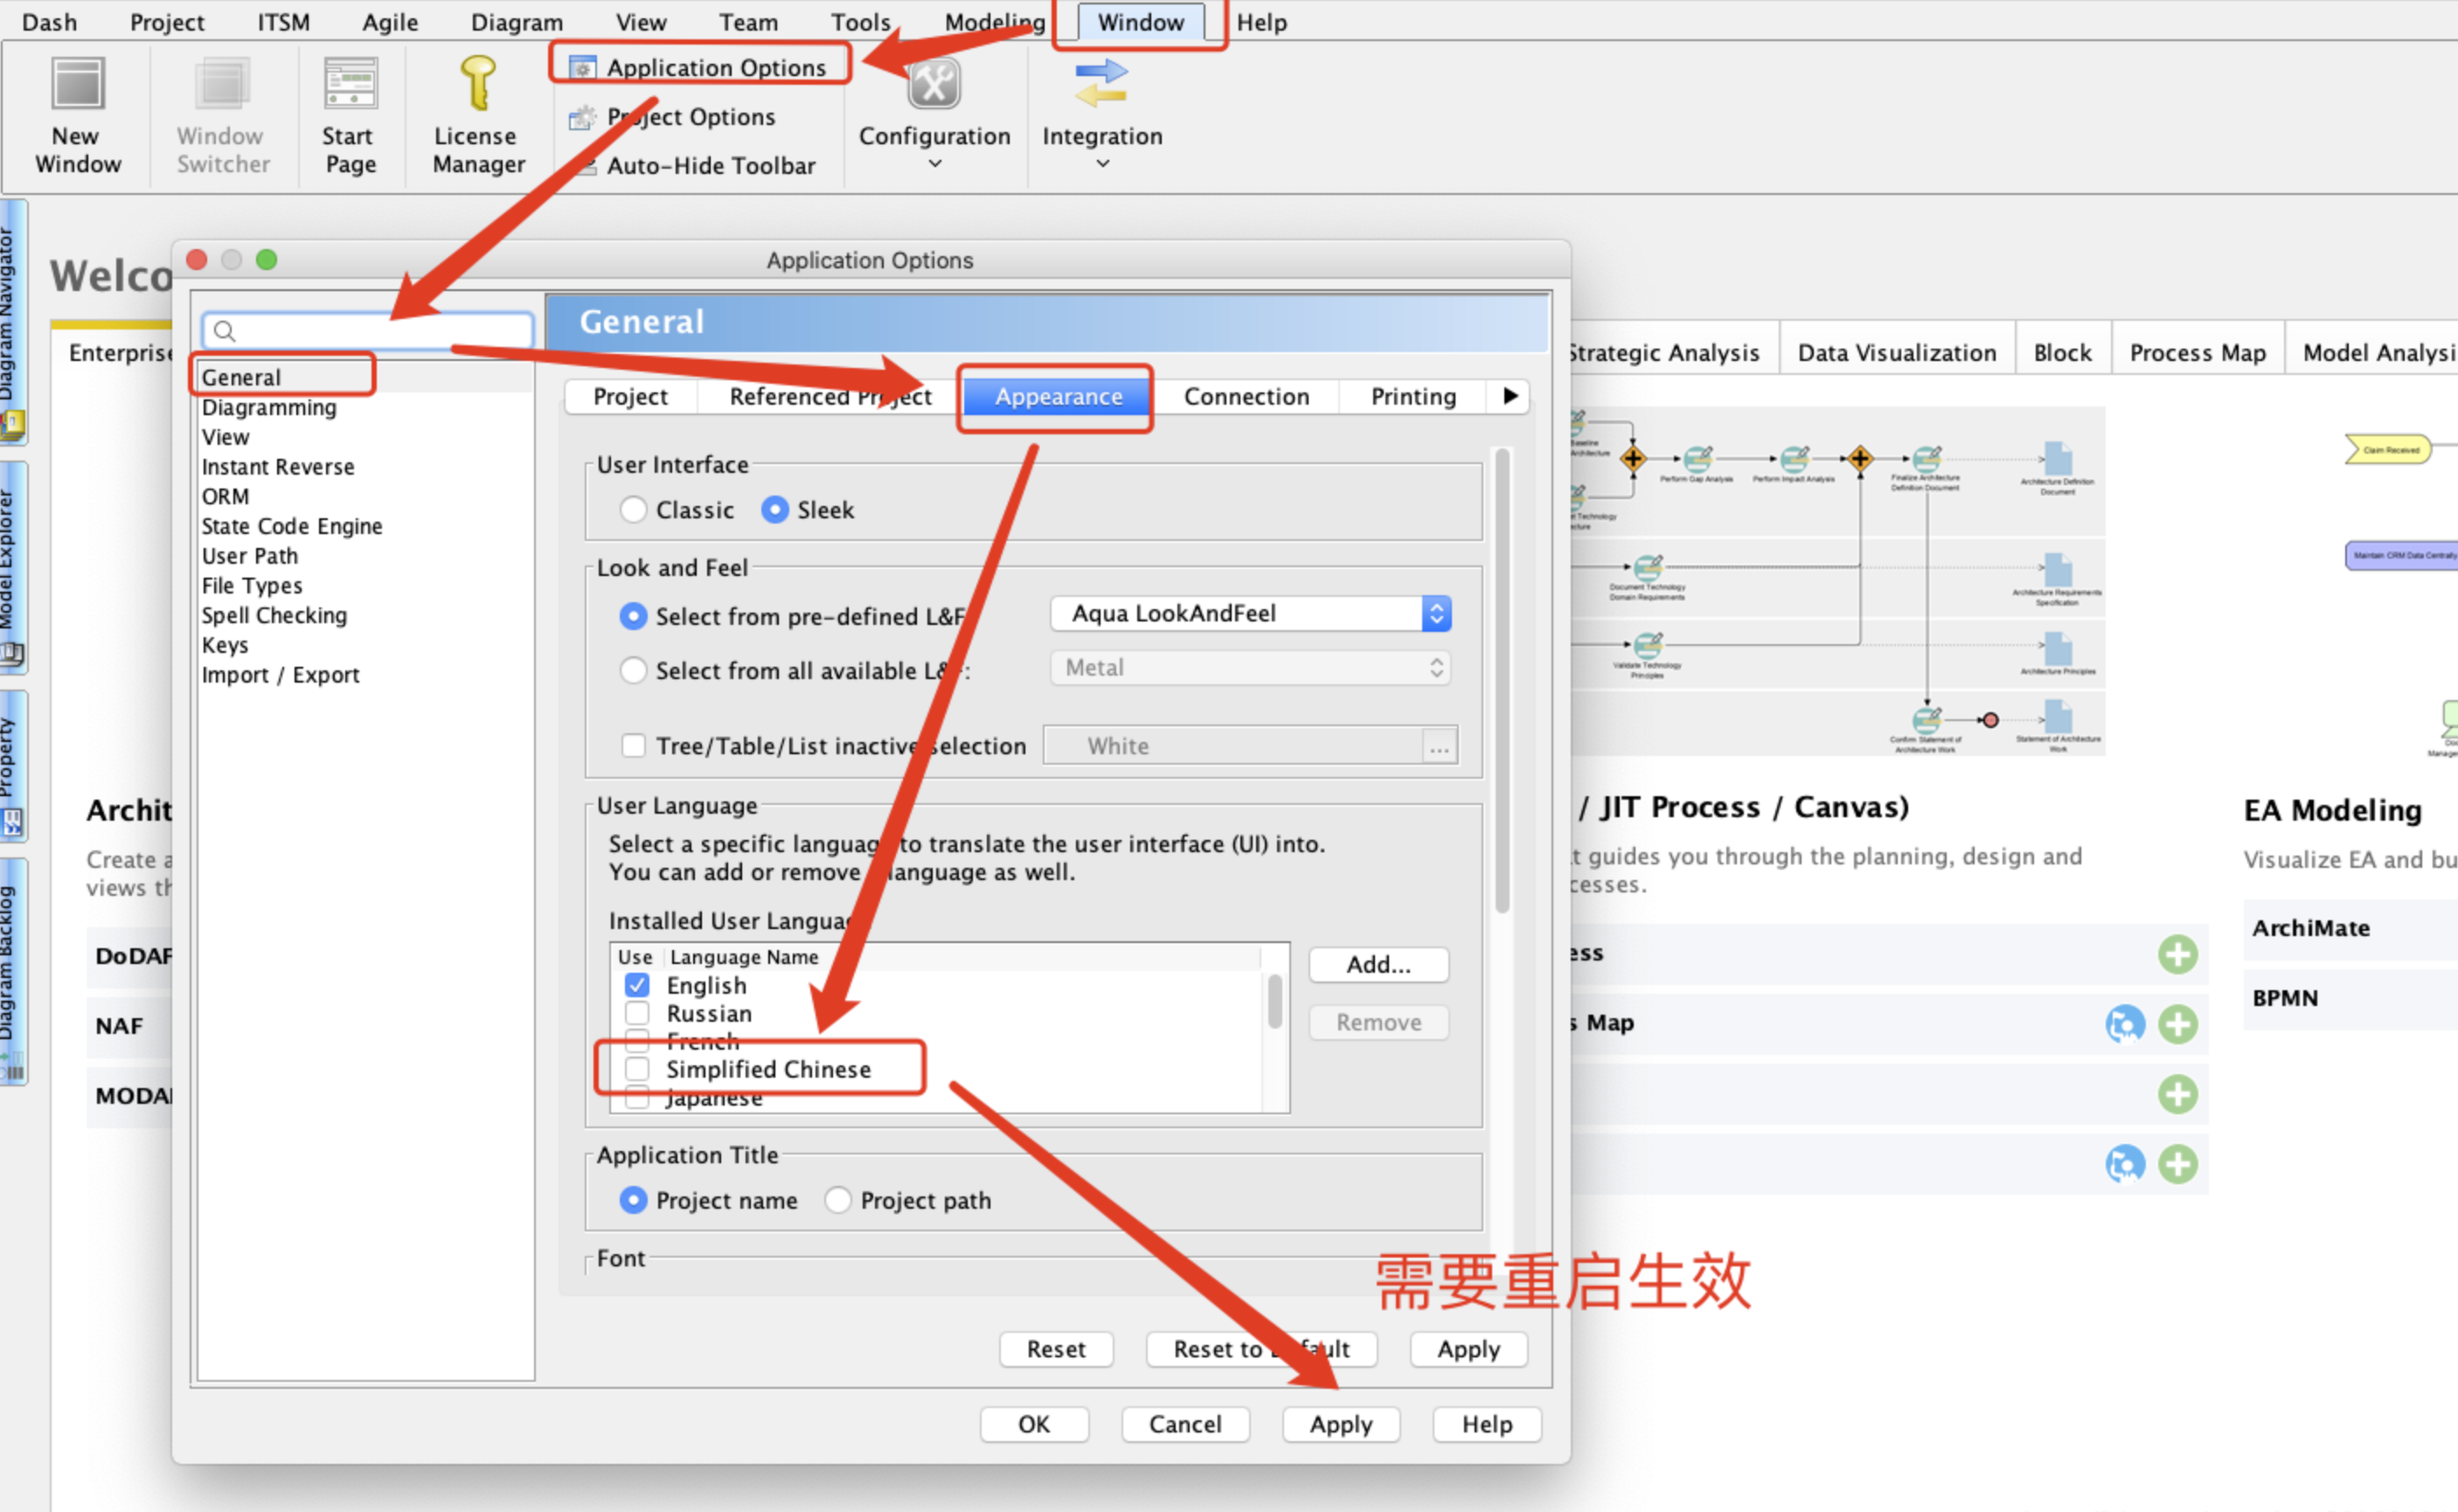
Task: Open License Manager key icon
Action: pos(477,83)
